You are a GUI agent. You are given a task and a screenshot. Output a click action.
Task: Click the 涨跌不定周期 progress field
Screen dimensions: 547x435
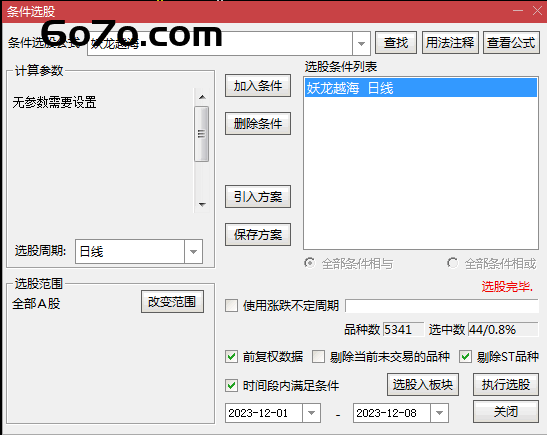coord(442,306)
